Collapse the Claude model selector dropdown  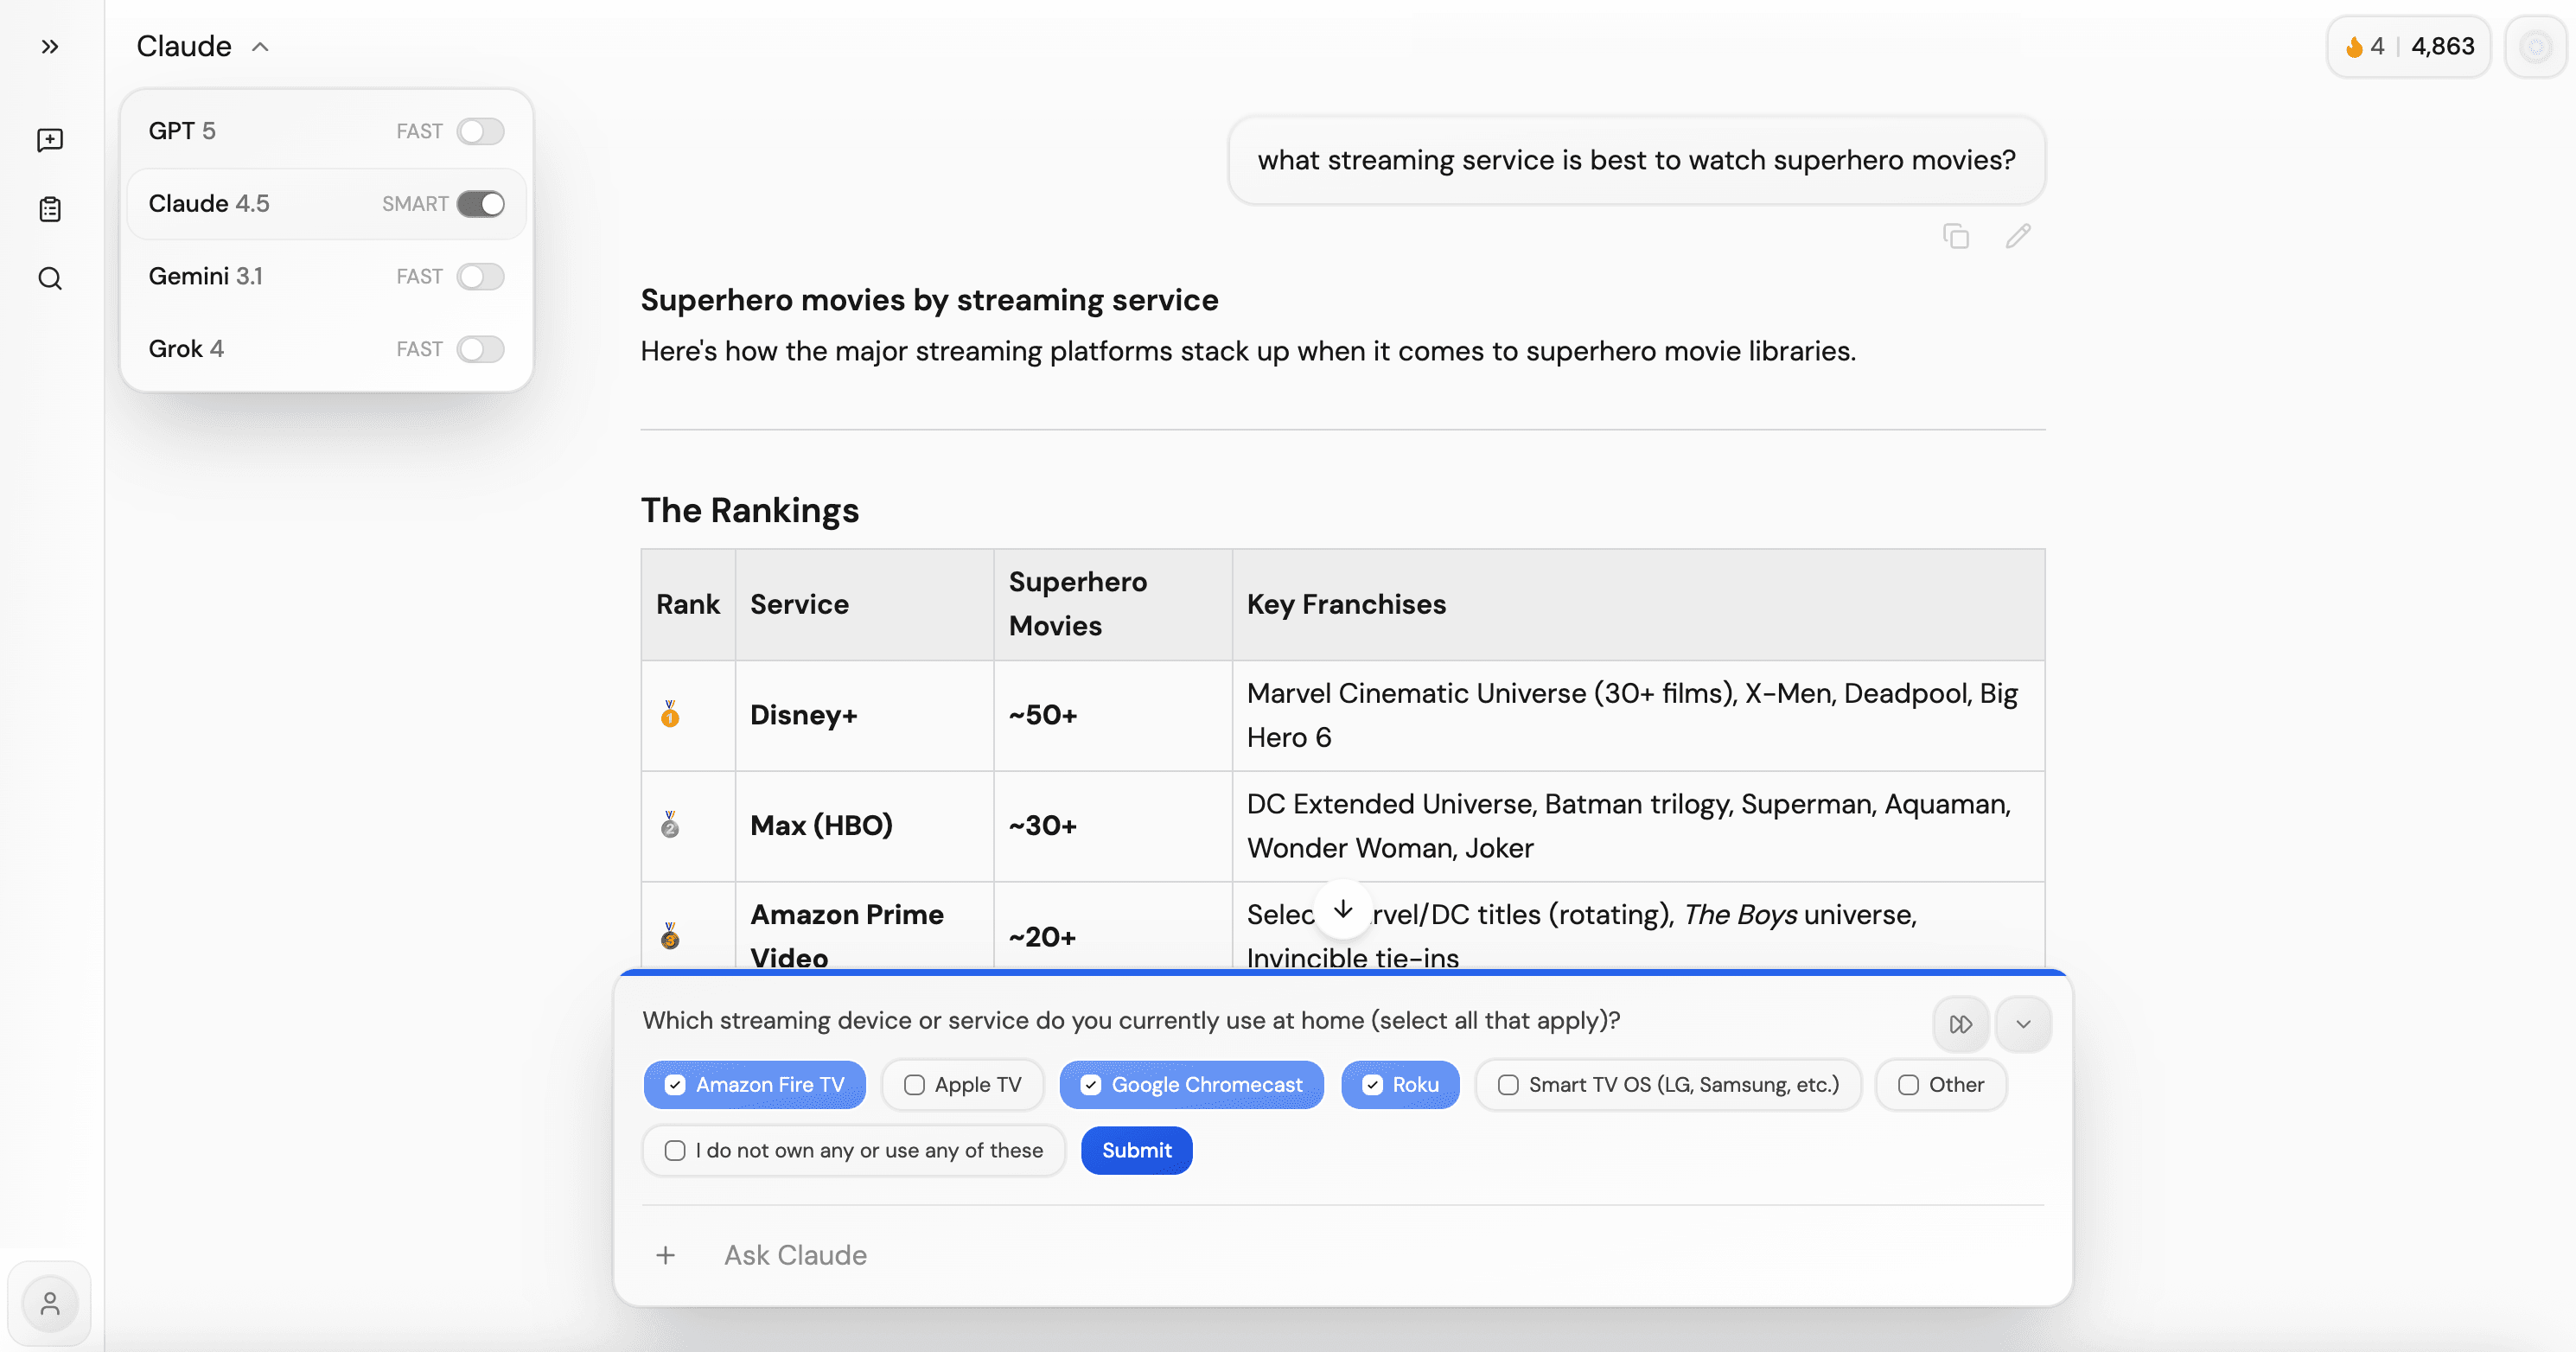[x=203, y=46]
